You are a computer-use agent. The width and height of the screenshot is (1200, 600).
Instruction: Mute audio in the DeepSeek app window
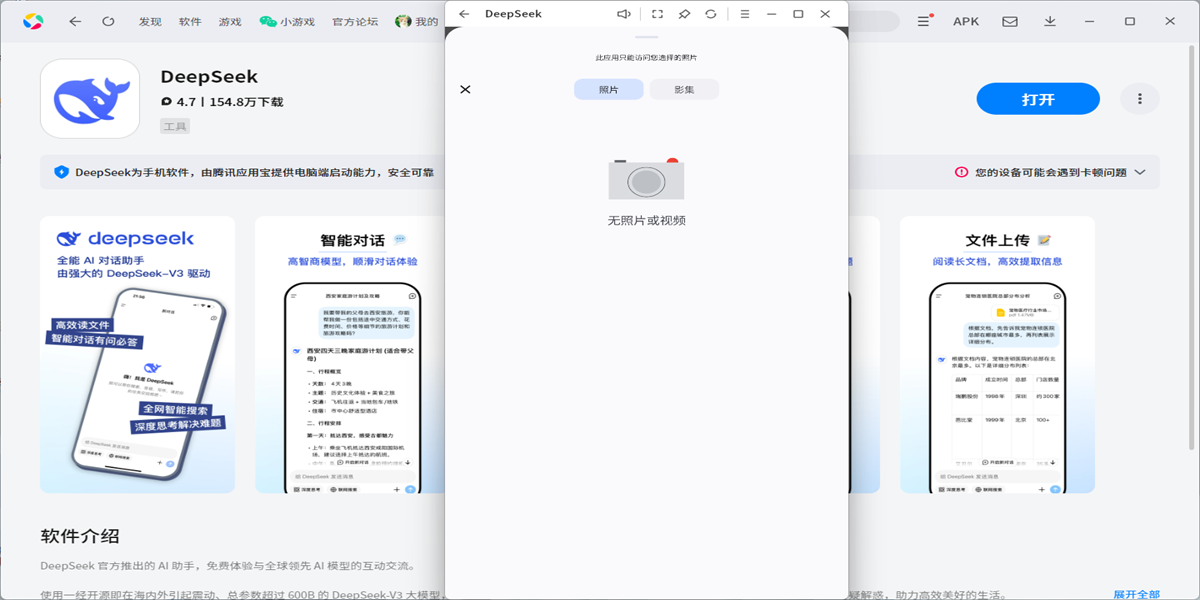coord(623,14)
